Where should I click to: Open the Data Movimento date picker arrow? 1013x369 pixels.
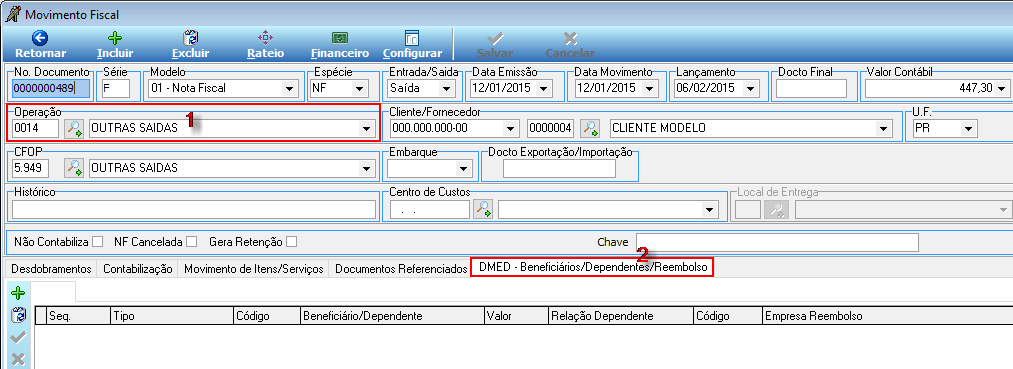(648, 89)
